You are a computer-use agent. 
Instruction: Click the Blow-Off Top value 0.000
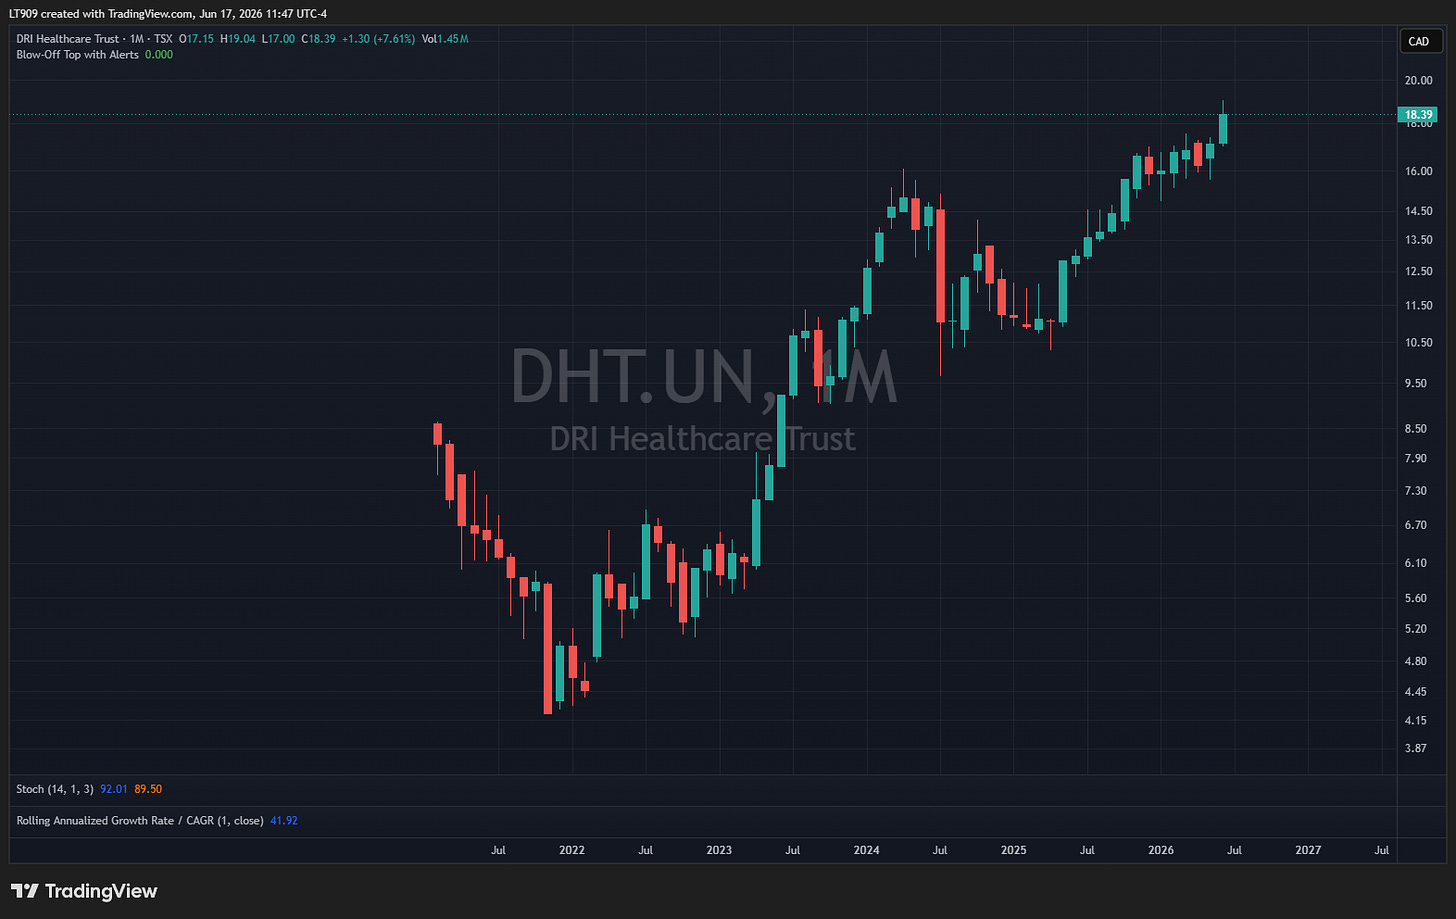[159, 55]
